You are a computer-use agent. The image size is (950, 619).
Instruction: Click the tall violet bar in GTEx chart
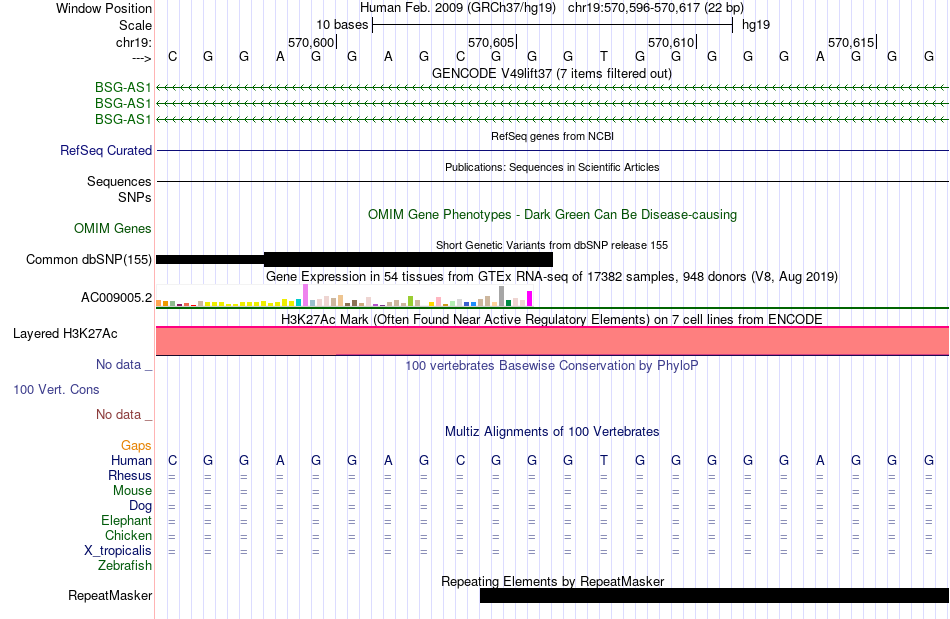(305, 295)
